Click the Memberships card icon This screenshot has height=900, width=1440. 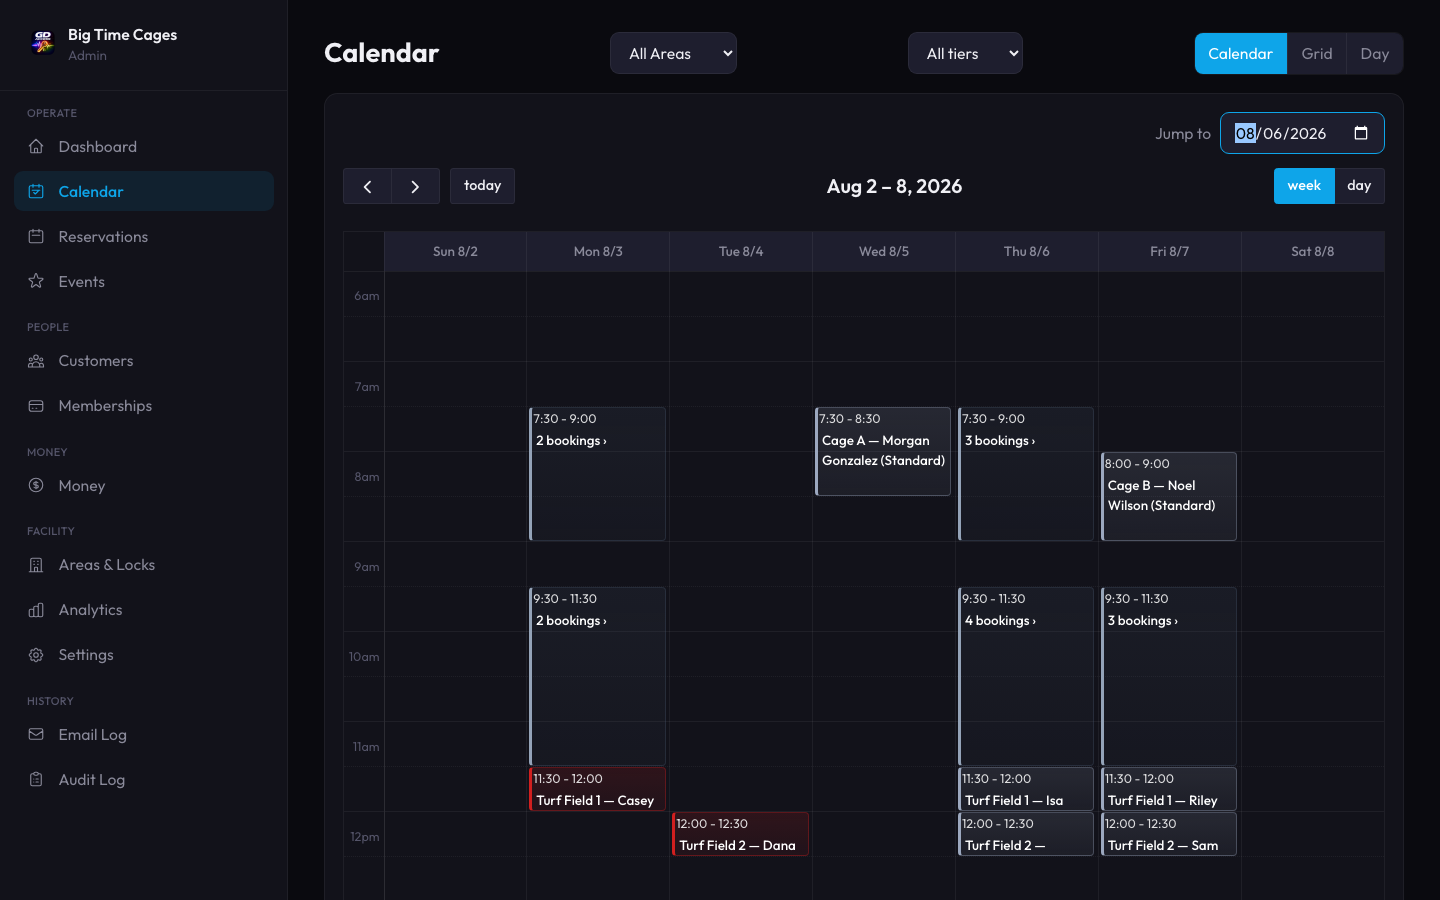36,406
